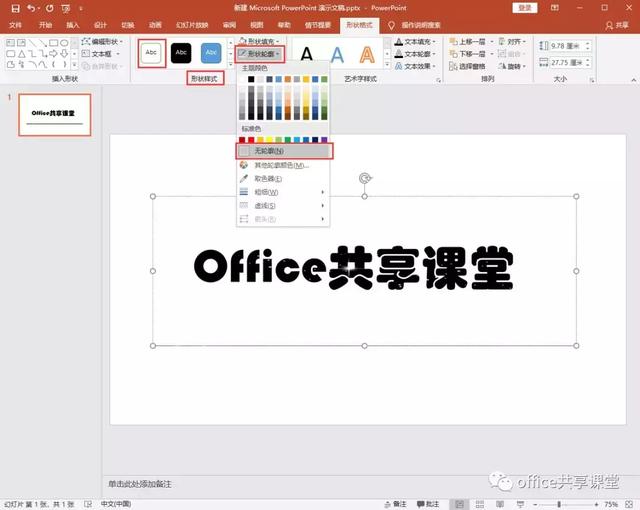This screenshot has height=510, width=640.
Task: Switch to the 动画 (Animations) tab
Action: pos(155,25)
